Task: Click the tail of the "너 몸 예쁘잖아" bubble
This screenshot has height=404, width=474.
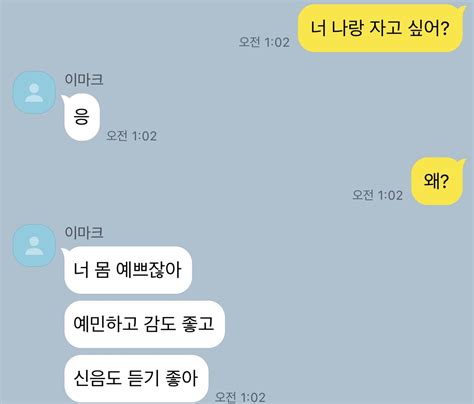Action: pyautogui.click(x=64, y=250)
